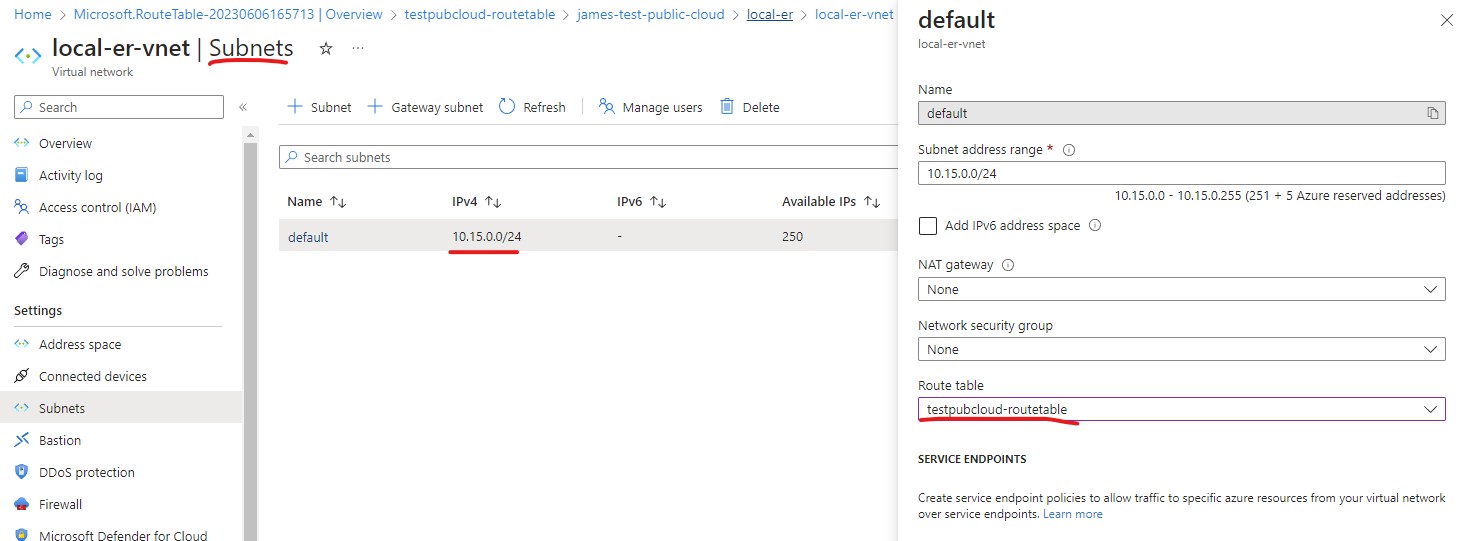Click the info icon next to NAT gateway
Image resolution: width=1465 pixels, height=541 pixels.
(1007, 265)
